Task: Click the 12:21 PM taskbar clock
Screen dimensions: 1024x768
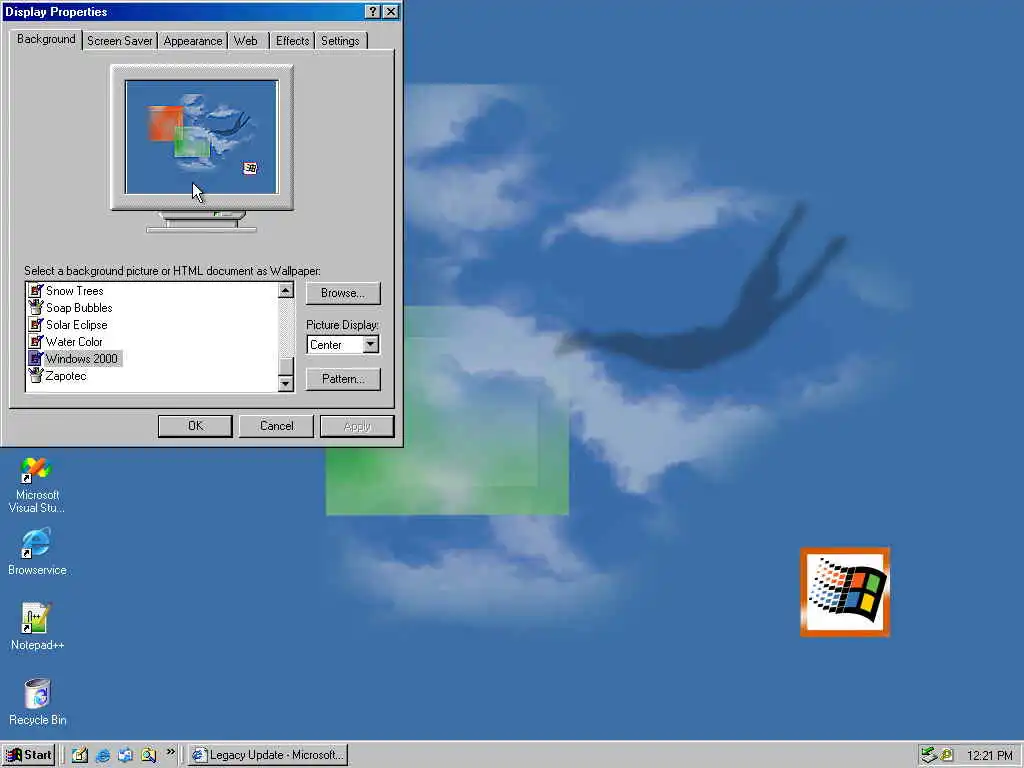Action: pyautogui.click(x=989, y=756)
